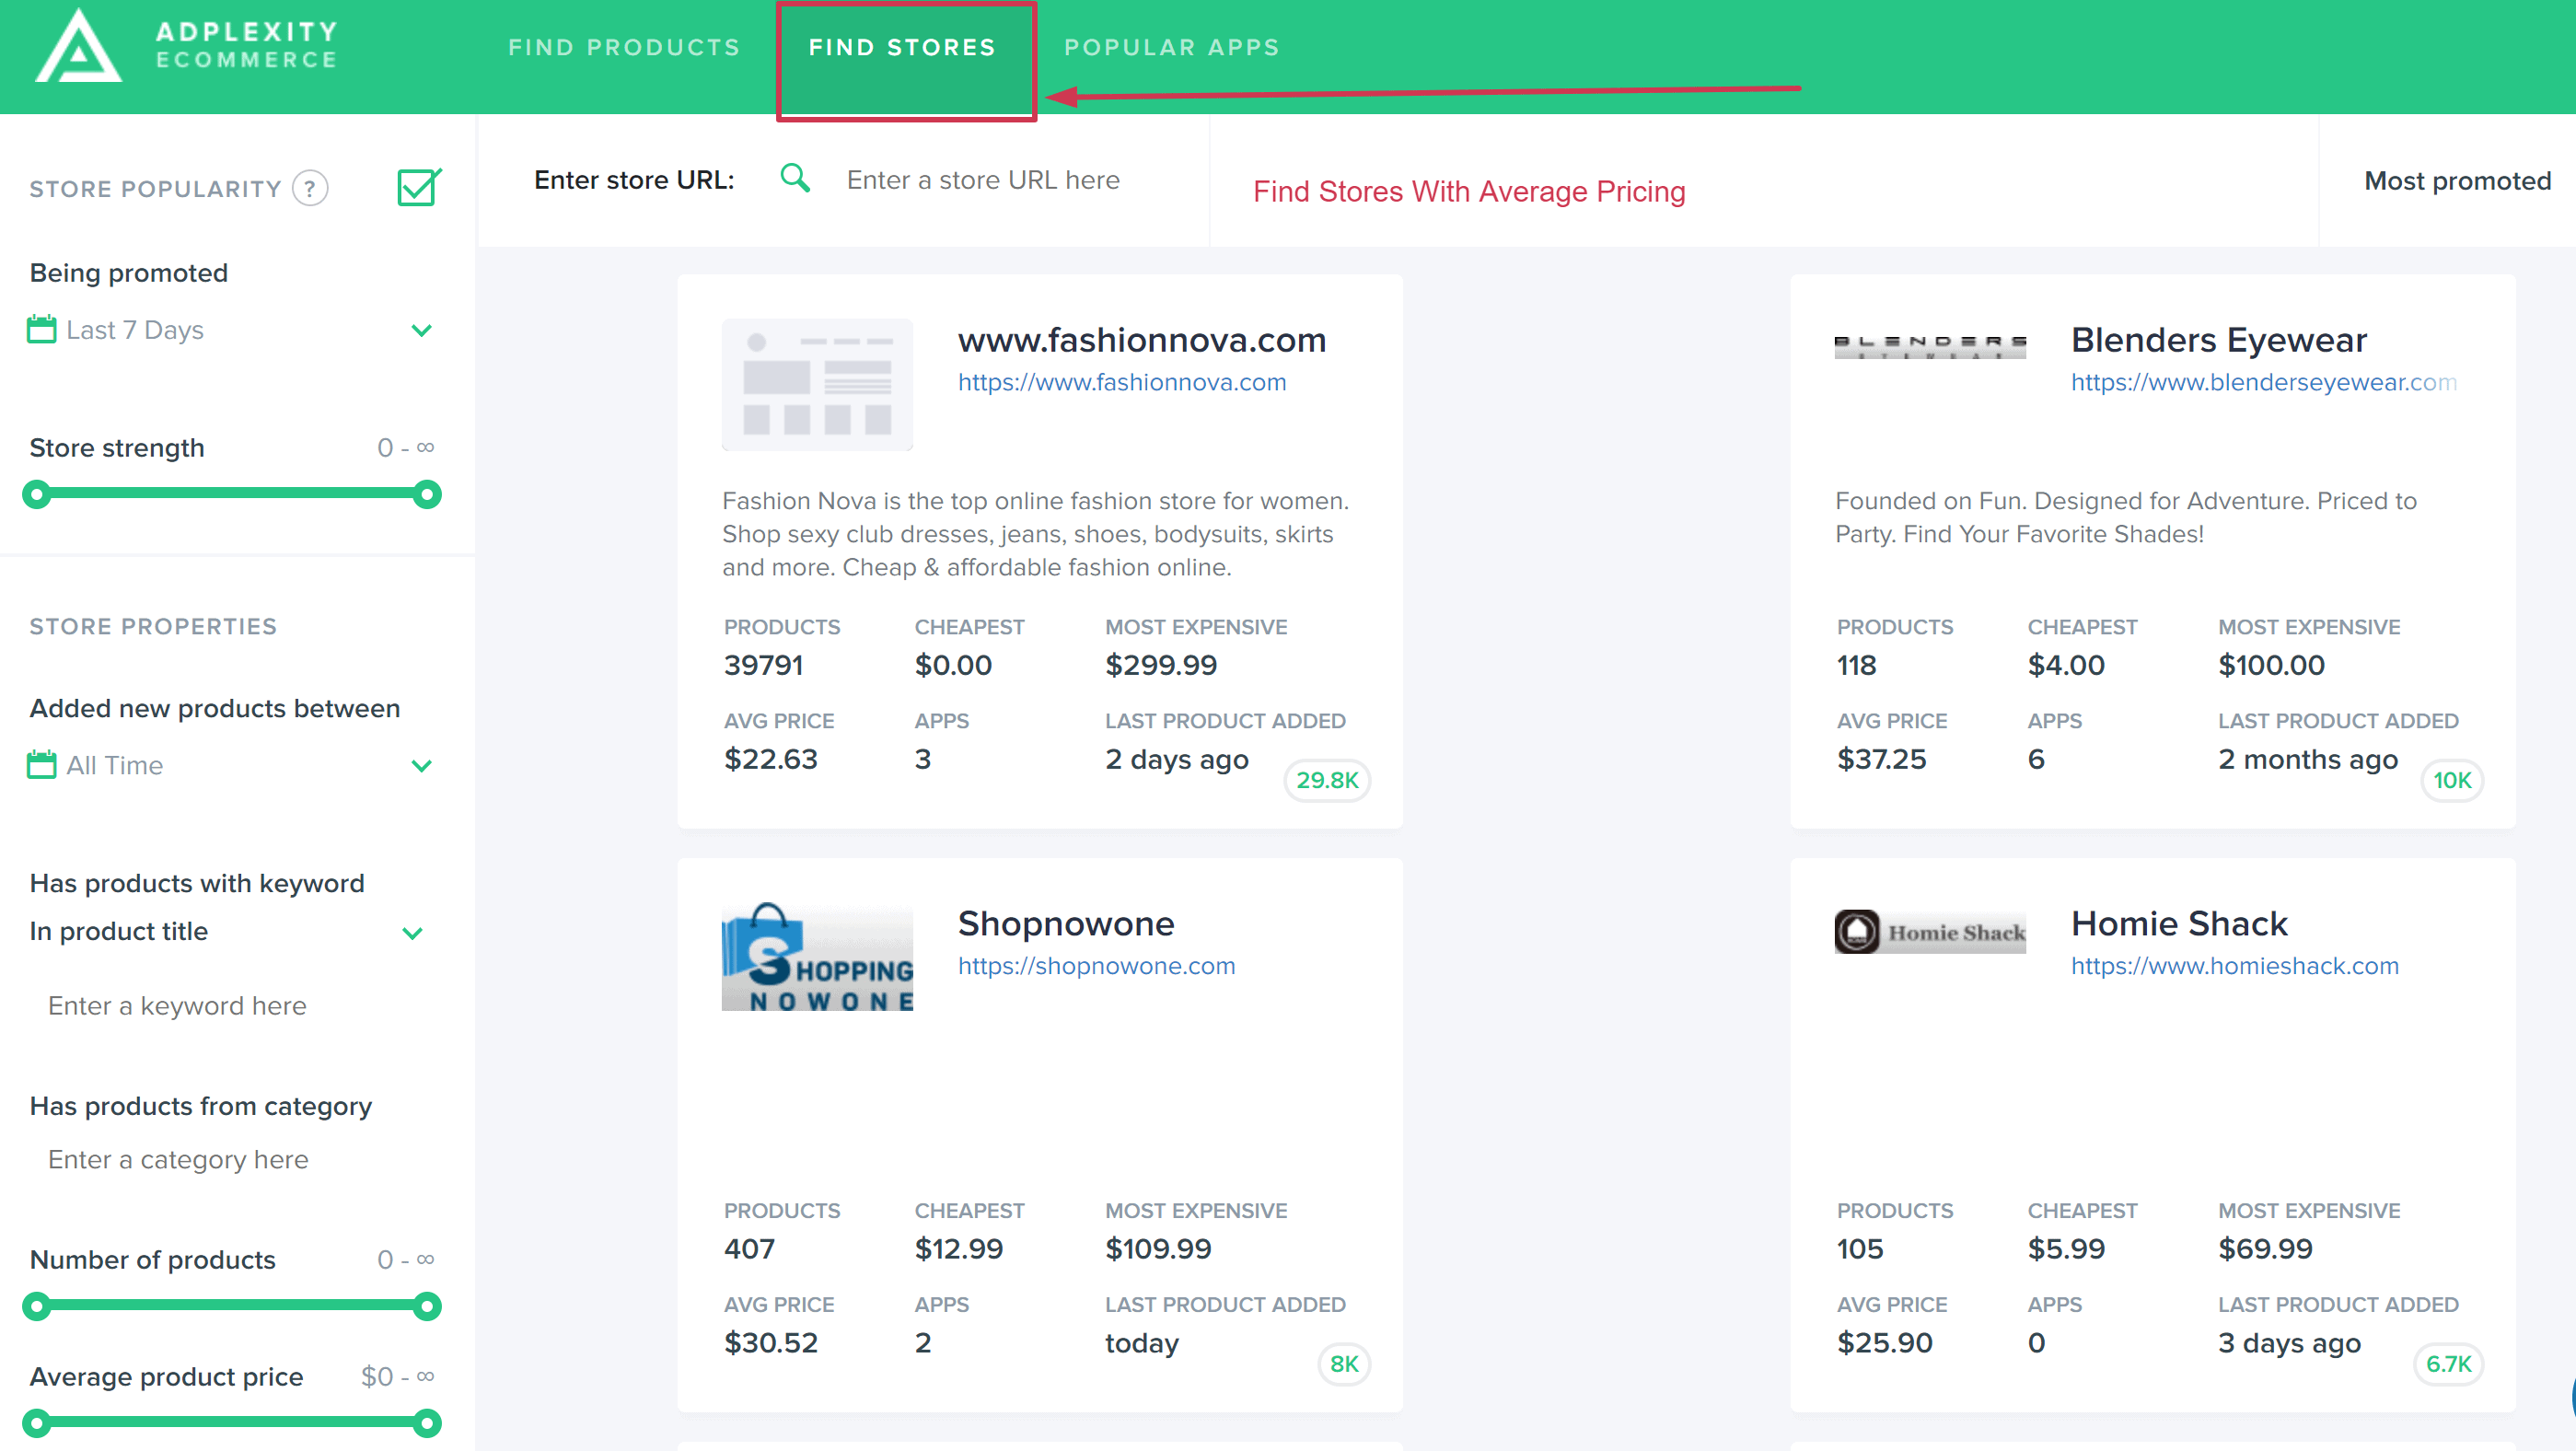Click the All Time calendar icon
2576x1451 pixels.
[42, 765]
